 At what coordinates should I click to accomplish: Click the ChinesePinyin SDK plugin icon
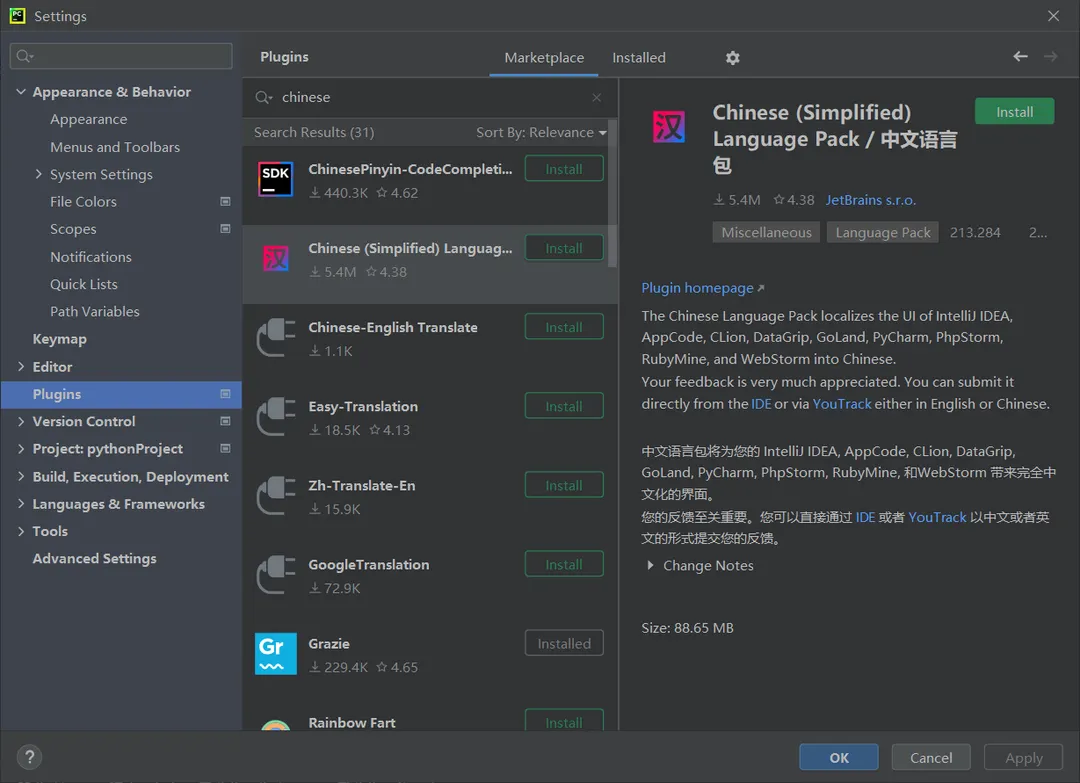tap(276, 179)
